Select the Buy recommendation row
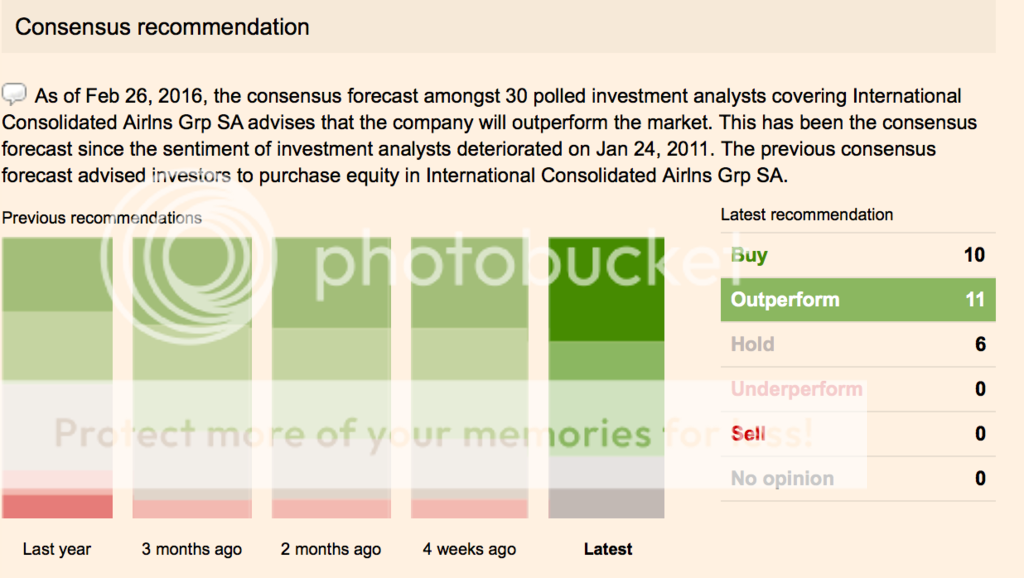Screen dimensions: 1024x578 tap(857, 255)
